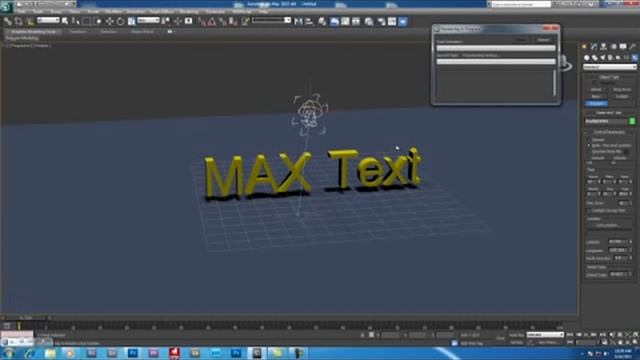Image resolution: width=640 pixels, height=360 pixels.
Task: Collapse the Object Type rollout
Action: point(609,77)
